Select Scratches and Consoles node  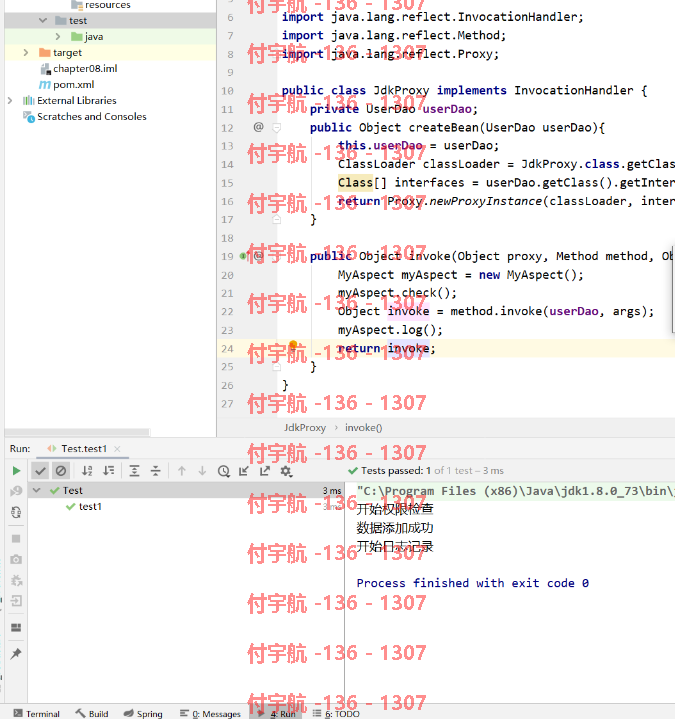coord(92,116)
